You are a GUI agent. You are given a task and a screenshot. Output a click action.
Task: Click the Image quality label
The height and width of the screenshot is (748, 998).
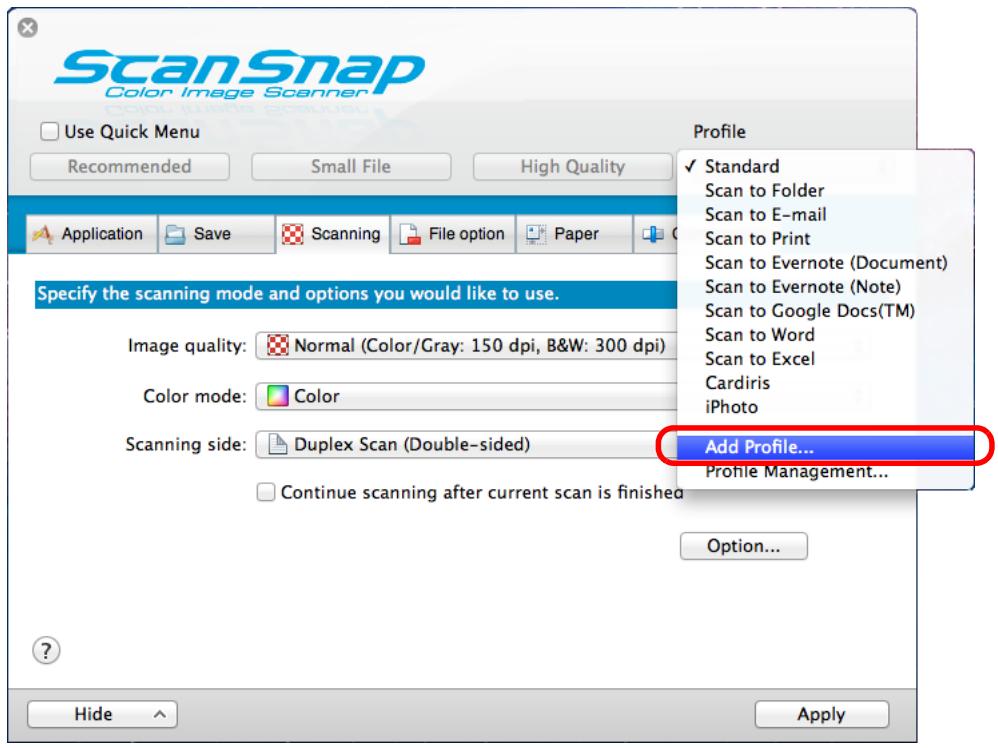pos(187,346)
